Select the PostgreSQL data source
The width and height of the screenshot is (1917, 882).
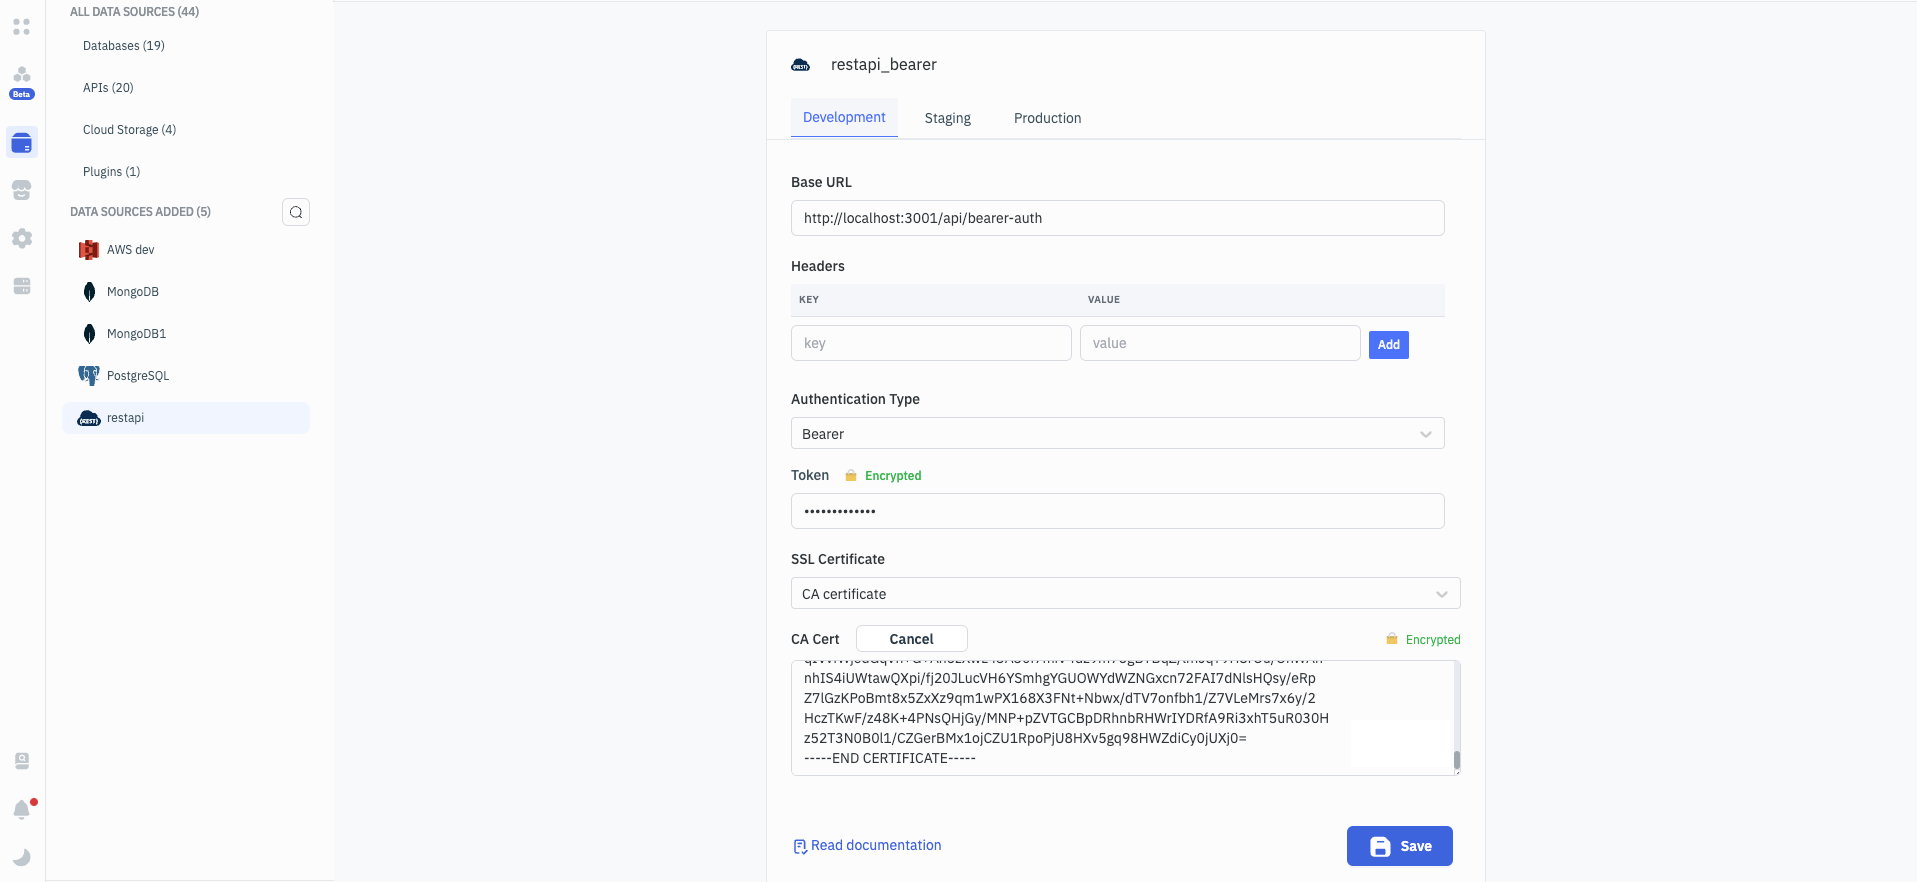[138, 376]
